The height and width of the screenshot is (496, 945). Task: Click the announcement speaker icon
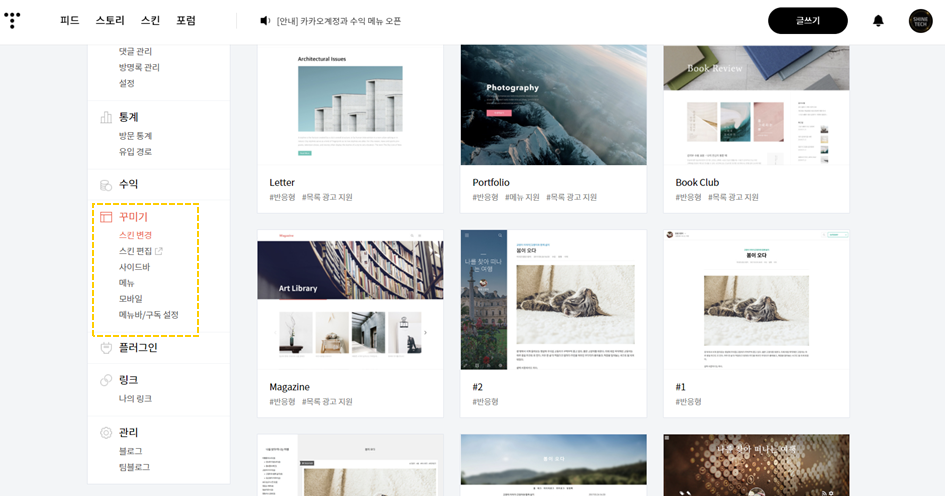tap(265, 20)
